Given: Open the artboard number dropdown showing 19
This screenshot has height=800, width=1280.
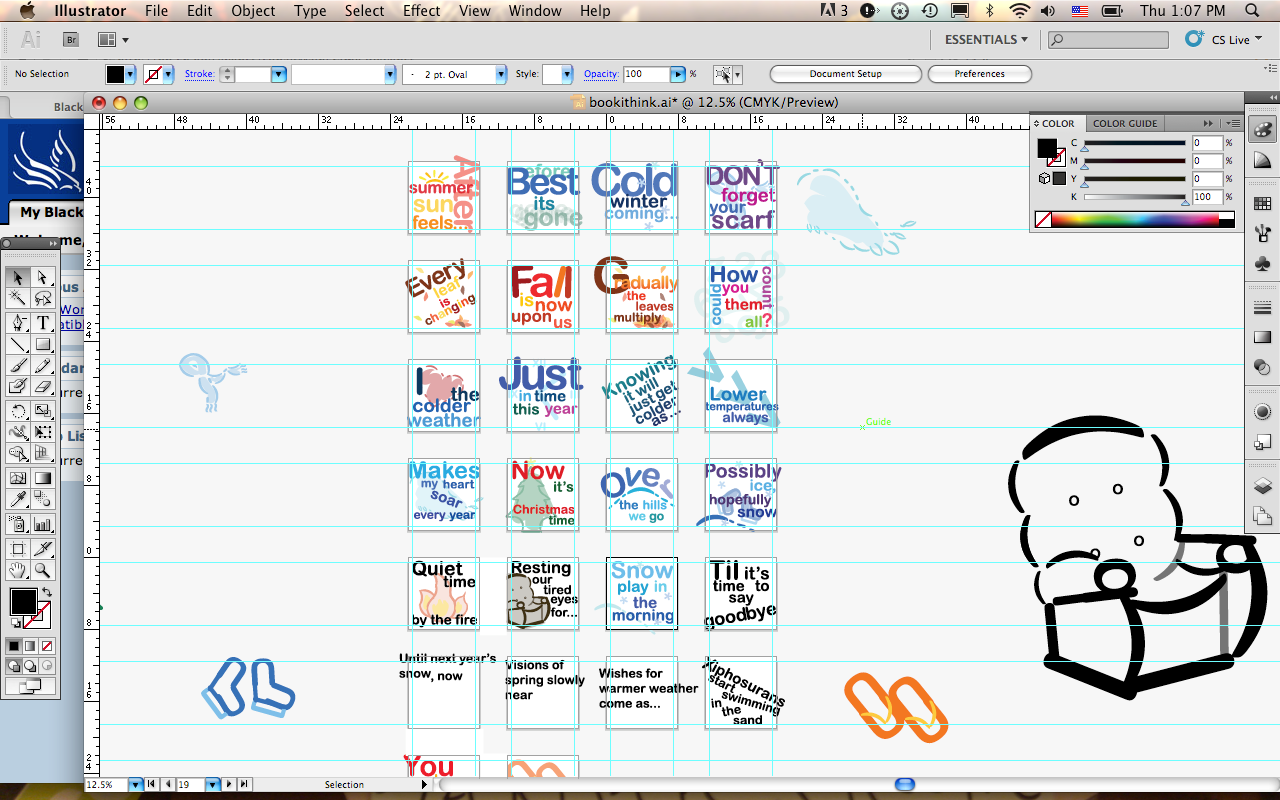Looking at the screenshot, I should pos(212,785).
